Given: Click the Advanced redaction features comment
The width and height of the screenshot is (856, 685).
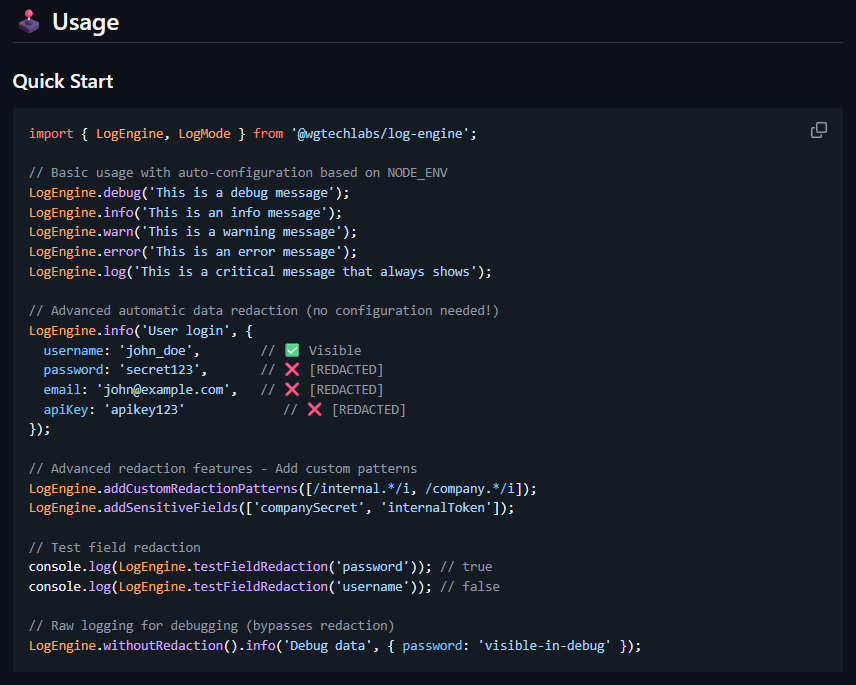Looking at the screenshot, I should point(223,468).
